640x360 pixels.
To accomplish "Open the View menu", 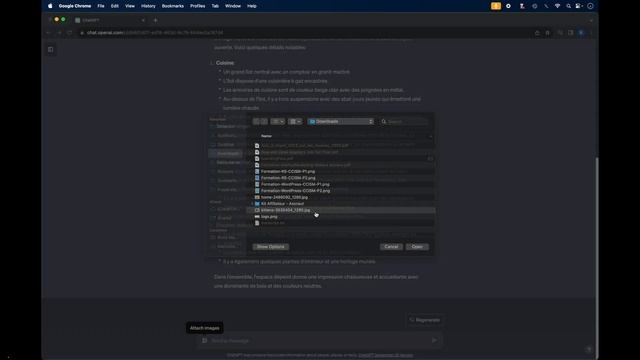I will (130, 6).
